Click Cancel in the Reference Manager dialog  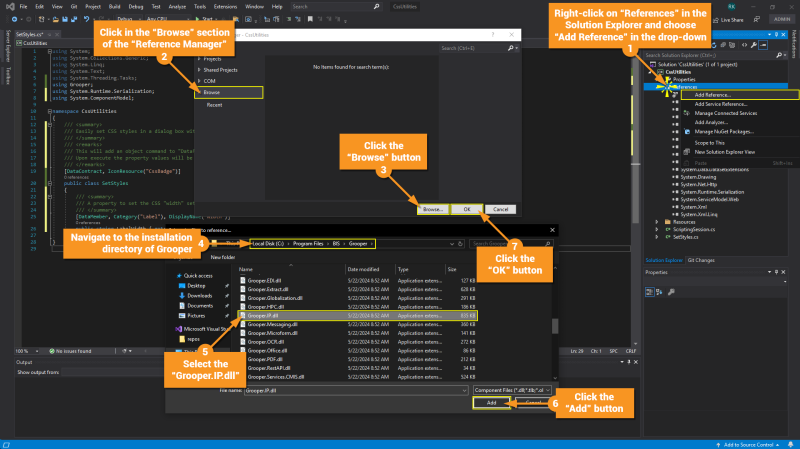click(501, 209)
